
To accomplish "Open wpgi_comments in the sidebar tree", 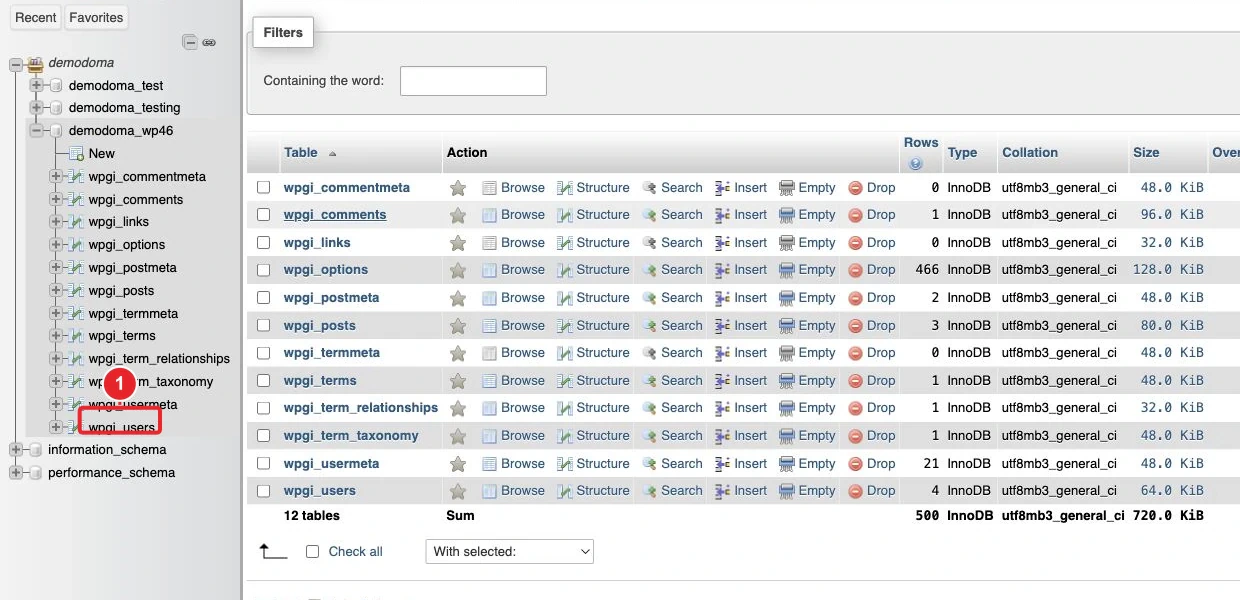I will 136,200.
